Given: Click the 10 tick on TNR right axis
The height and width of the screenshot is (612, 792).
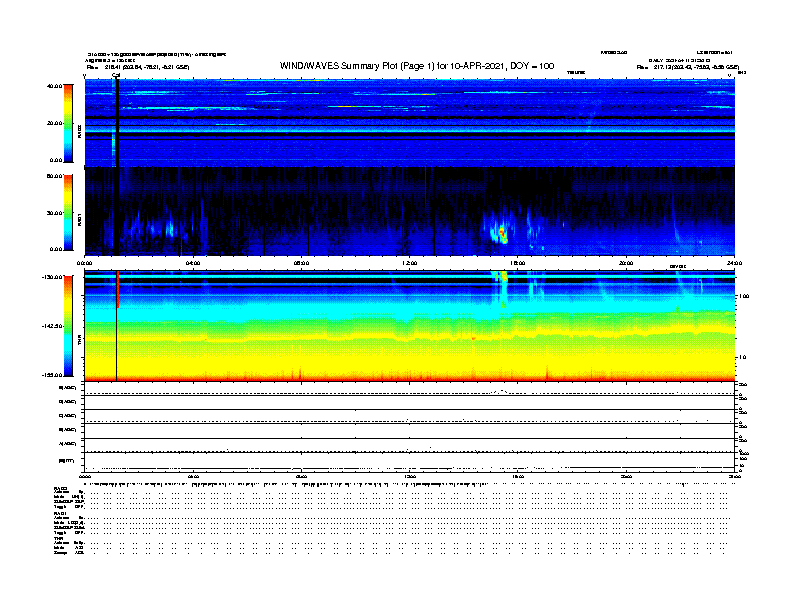Looking at the screenshot, I should click(x=742, y=358).
